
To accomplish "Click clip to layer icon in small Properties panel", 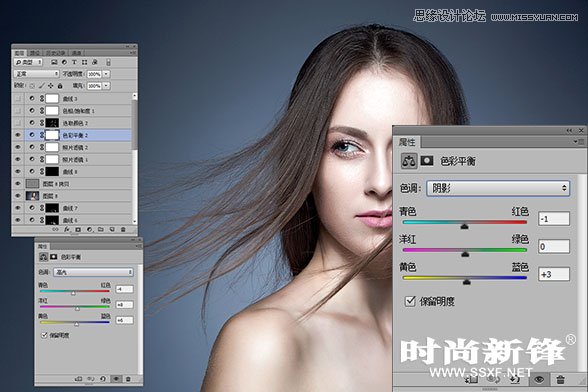I will point(78,379).
